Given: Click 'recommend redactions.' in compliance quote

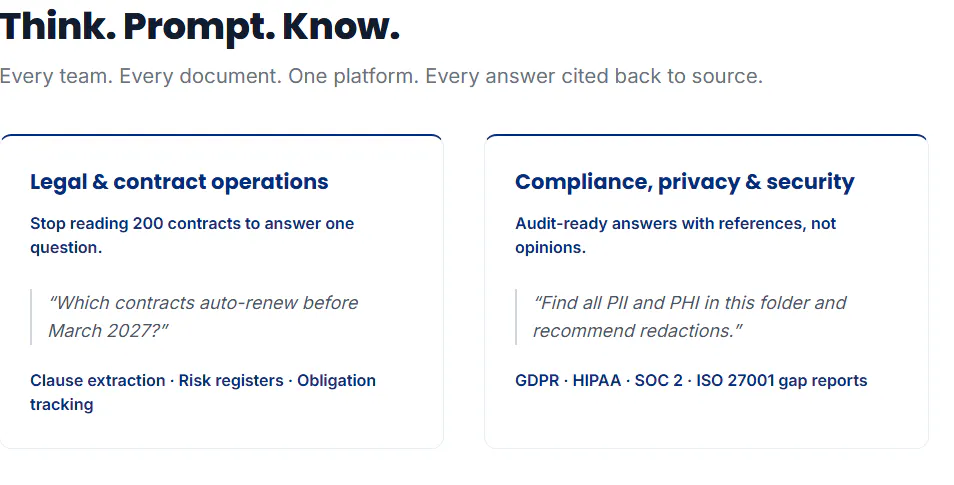Looking at the screenshot, I should click(638, 330).
